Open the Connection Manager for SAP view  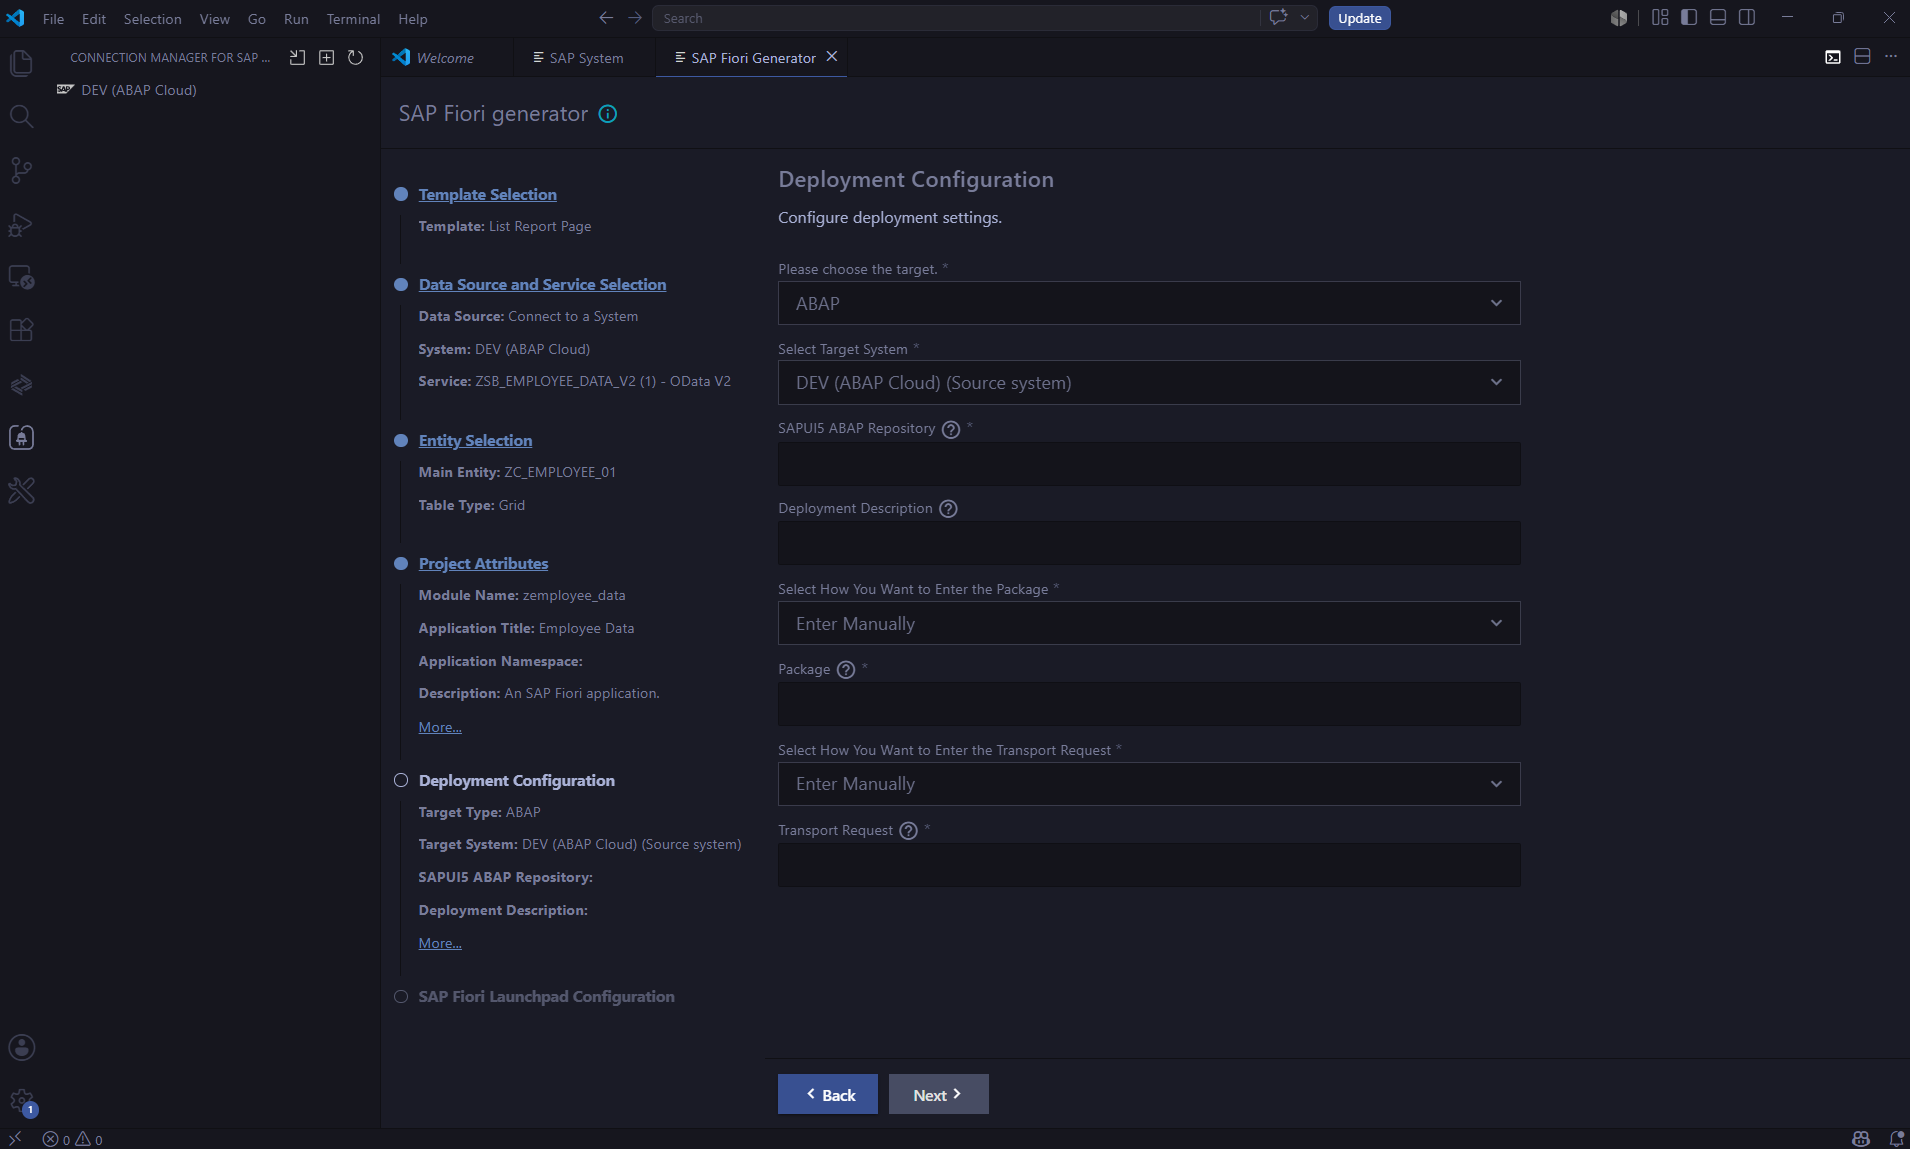pyautogui.click(x=21, y=437)
